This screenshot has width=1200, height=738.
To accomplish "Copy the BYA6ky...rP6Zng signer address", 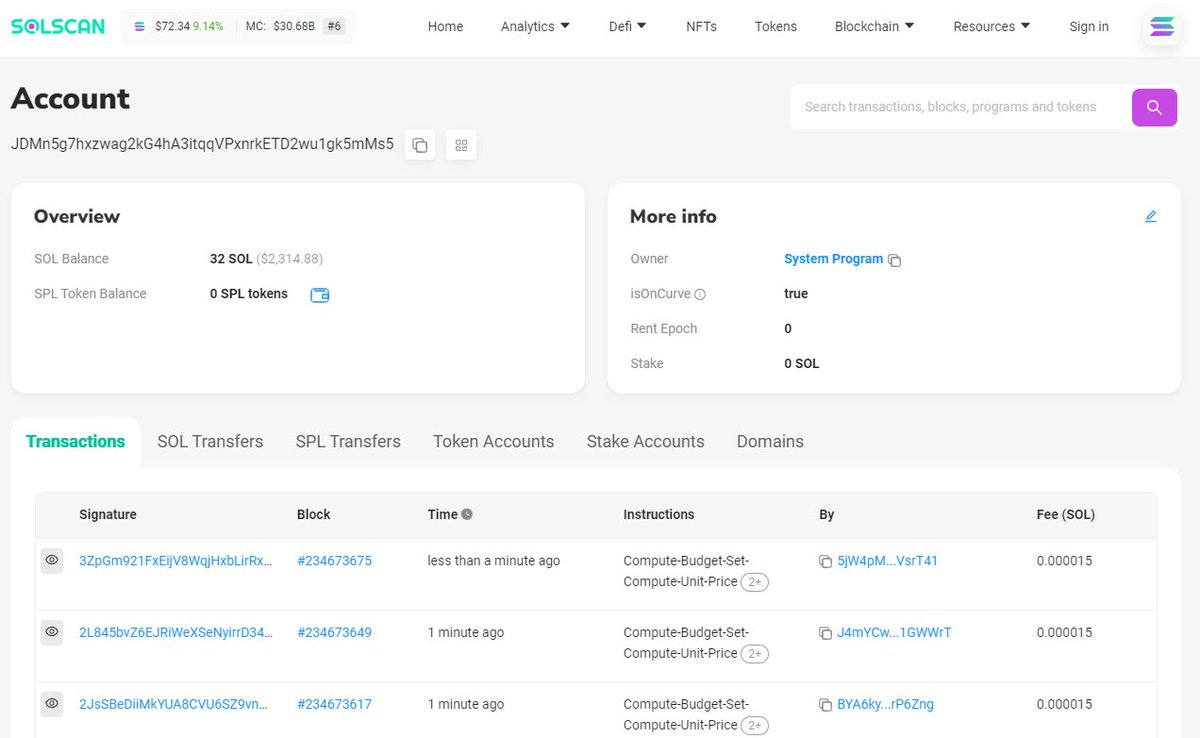I will [x=826, y=705].
